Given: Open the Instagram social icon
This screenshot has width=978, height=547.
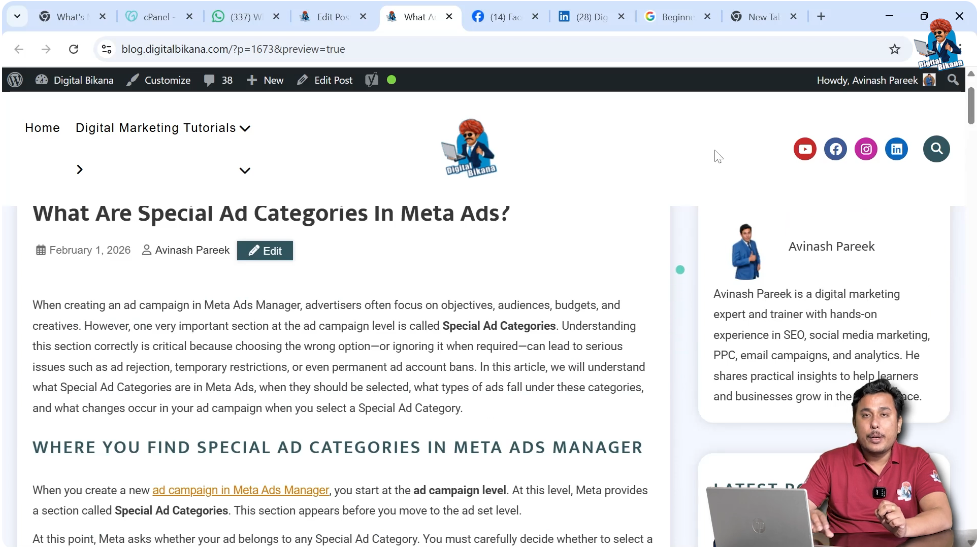Looking at the screenshot, I should click(866, 149).
